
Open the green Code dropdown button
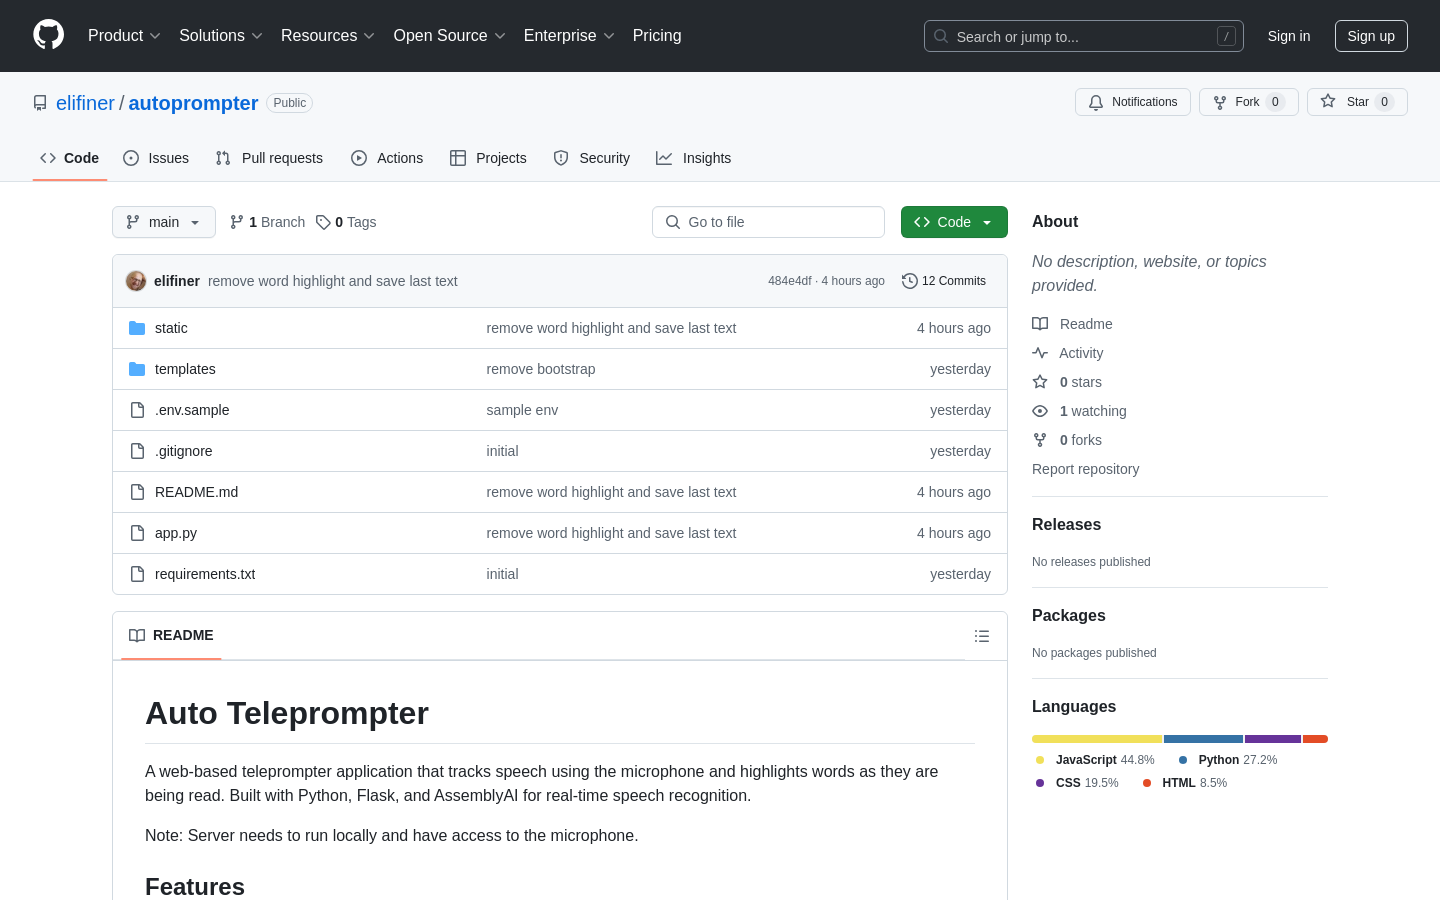coord(954,222)
